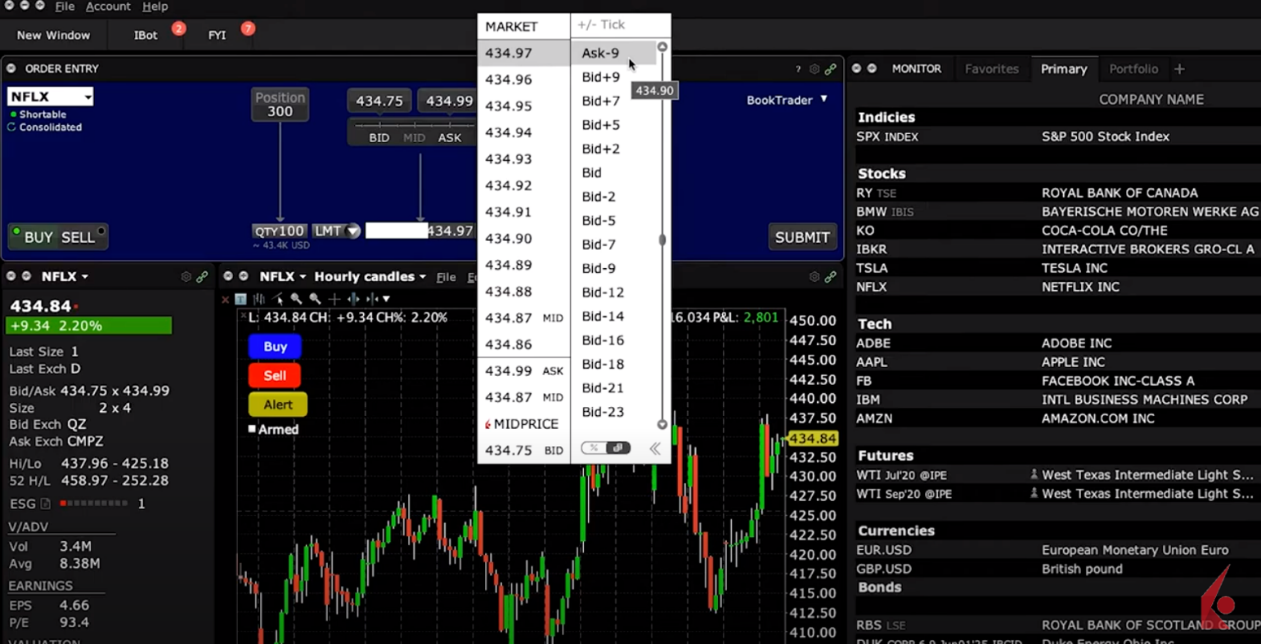Switch to the Portfolio tab
The image size is (1261, 644).
(x=1133, y=69)
